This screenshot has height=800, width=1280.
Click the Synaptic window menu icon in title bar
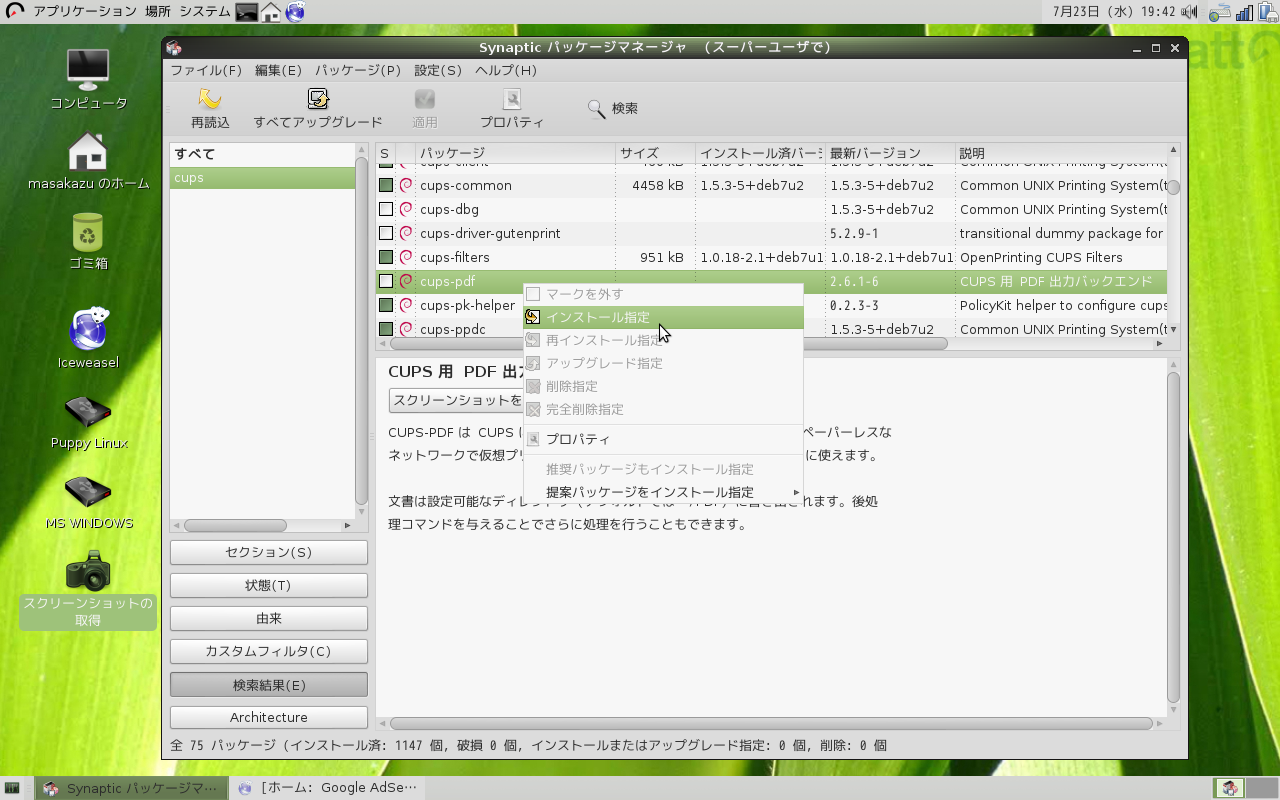click(x=174, y=48)
